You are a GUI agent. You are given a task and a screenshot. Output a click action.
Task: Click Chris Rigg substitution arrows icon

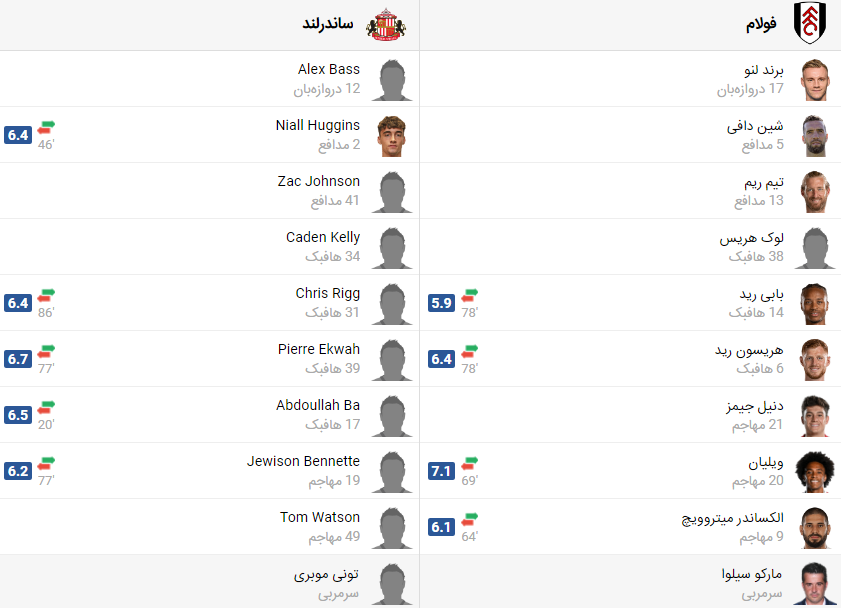coord(46,295)
